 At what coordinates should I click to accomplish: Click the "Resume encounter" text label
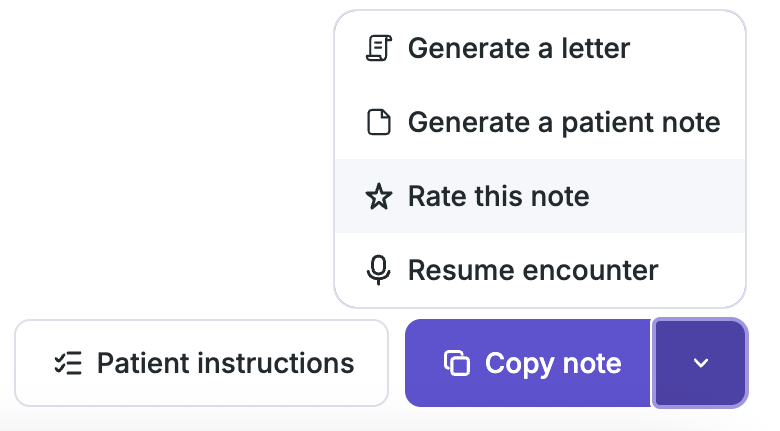tap(533, 270)
